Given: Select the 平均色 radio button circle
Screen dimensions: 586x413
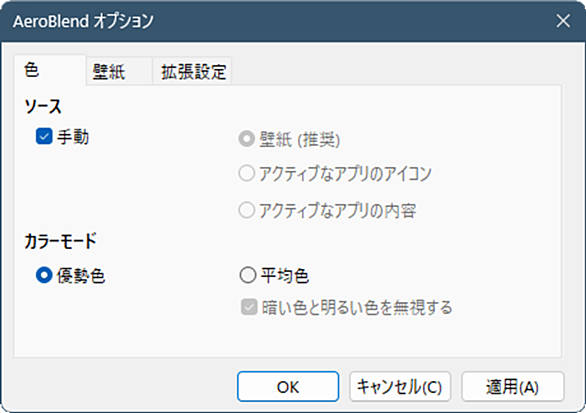Looking at the screenshot, I should pos(247,275).
